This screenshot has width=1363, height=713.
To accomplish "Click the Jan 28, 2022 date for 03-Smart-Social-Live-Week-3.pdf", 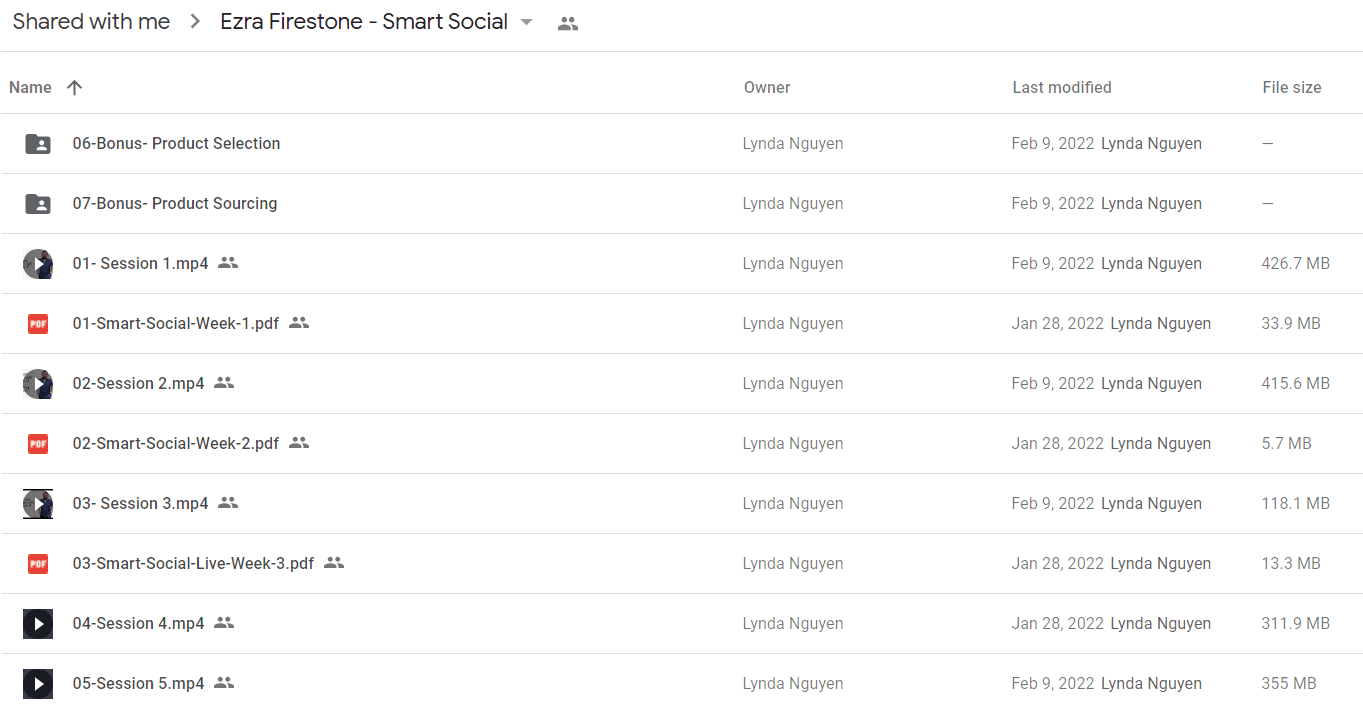I will (x=1058, y=564).
